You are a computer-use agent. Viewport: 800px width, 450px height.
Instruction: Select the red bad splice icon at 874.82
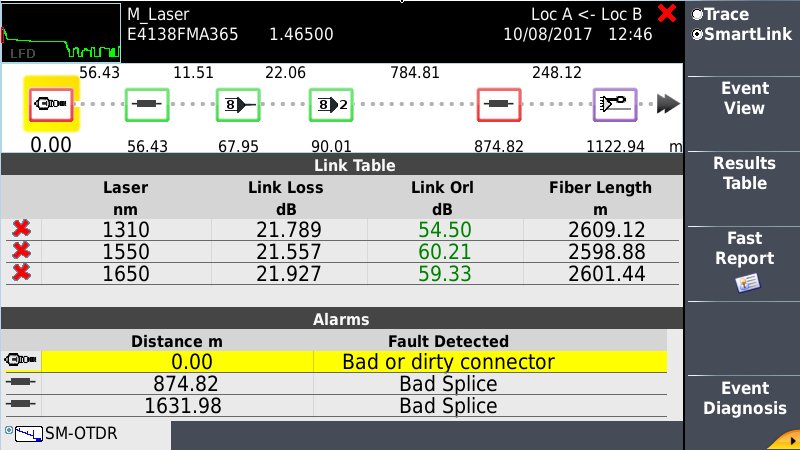tap(499, 105)
